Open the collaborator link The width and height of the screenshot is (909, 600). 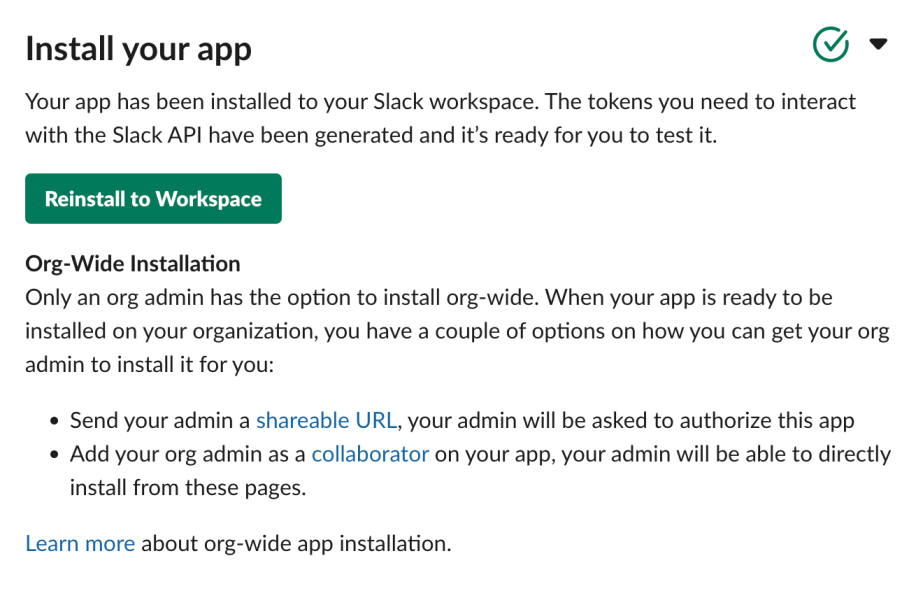click(x=370, y=454)
